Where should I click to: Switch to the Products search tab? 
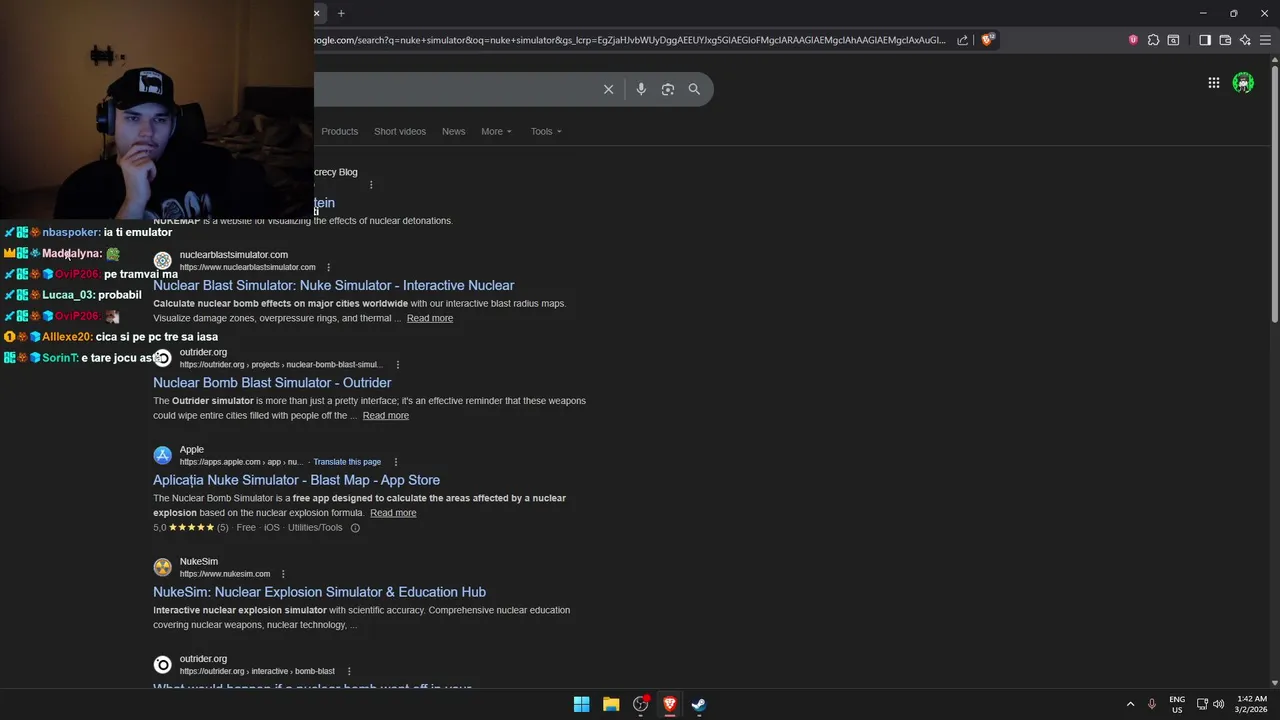(339, 131)
